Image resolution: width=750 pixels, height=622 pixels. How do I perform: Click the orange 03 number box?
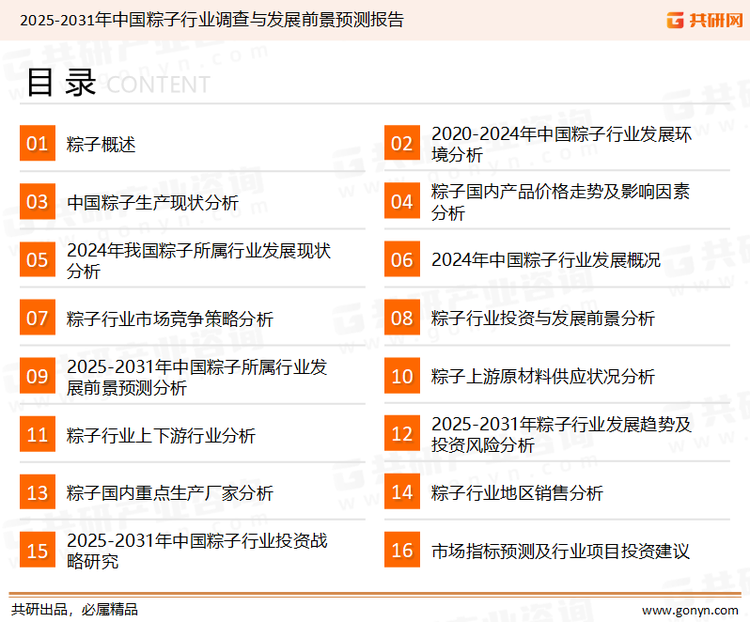37,201
